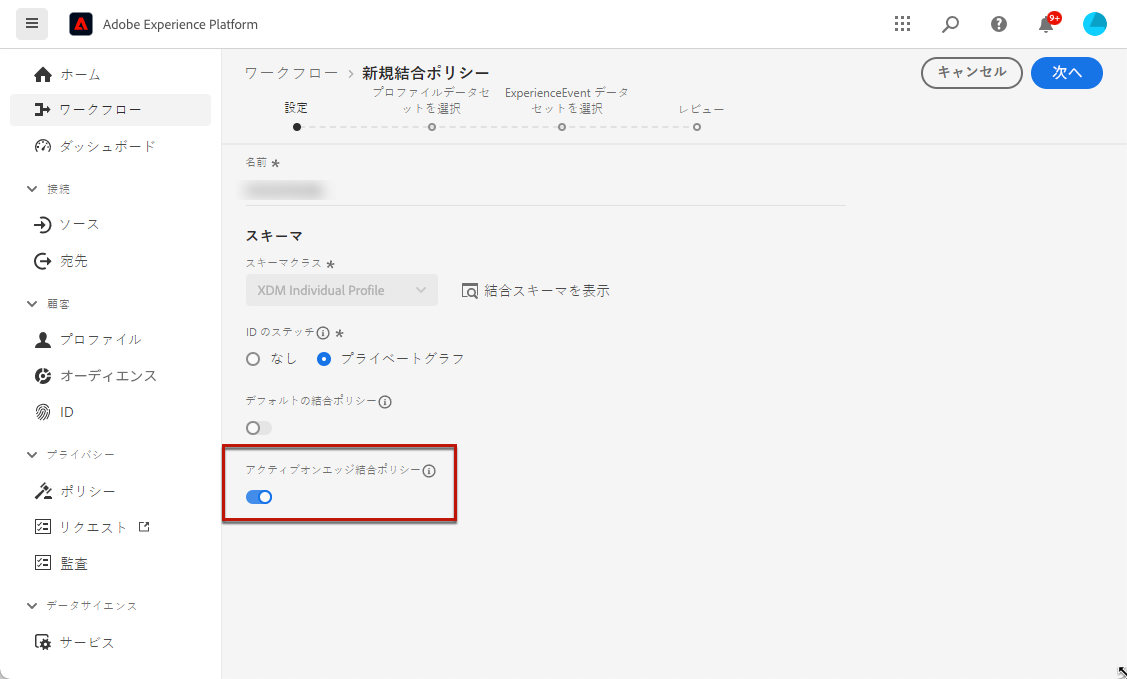
Task: Open サービス in sidebar
Action: click(x=111, y=642)
